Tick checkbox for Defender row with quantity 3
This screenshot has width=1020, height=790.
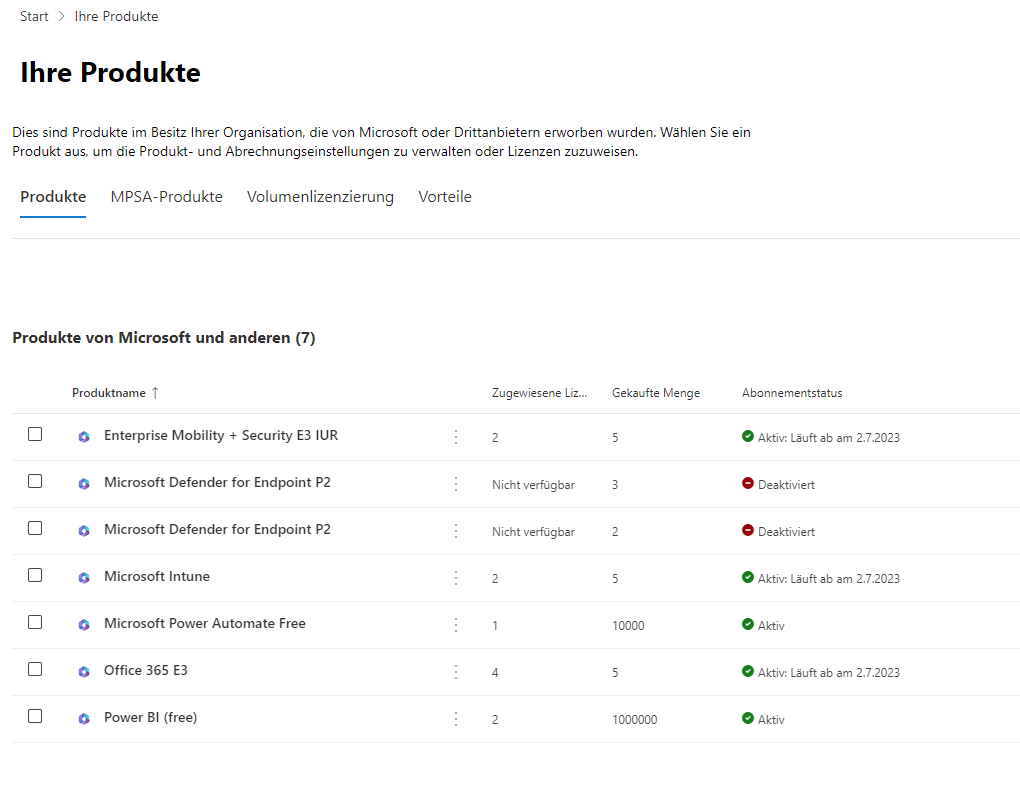click(35, 481)
